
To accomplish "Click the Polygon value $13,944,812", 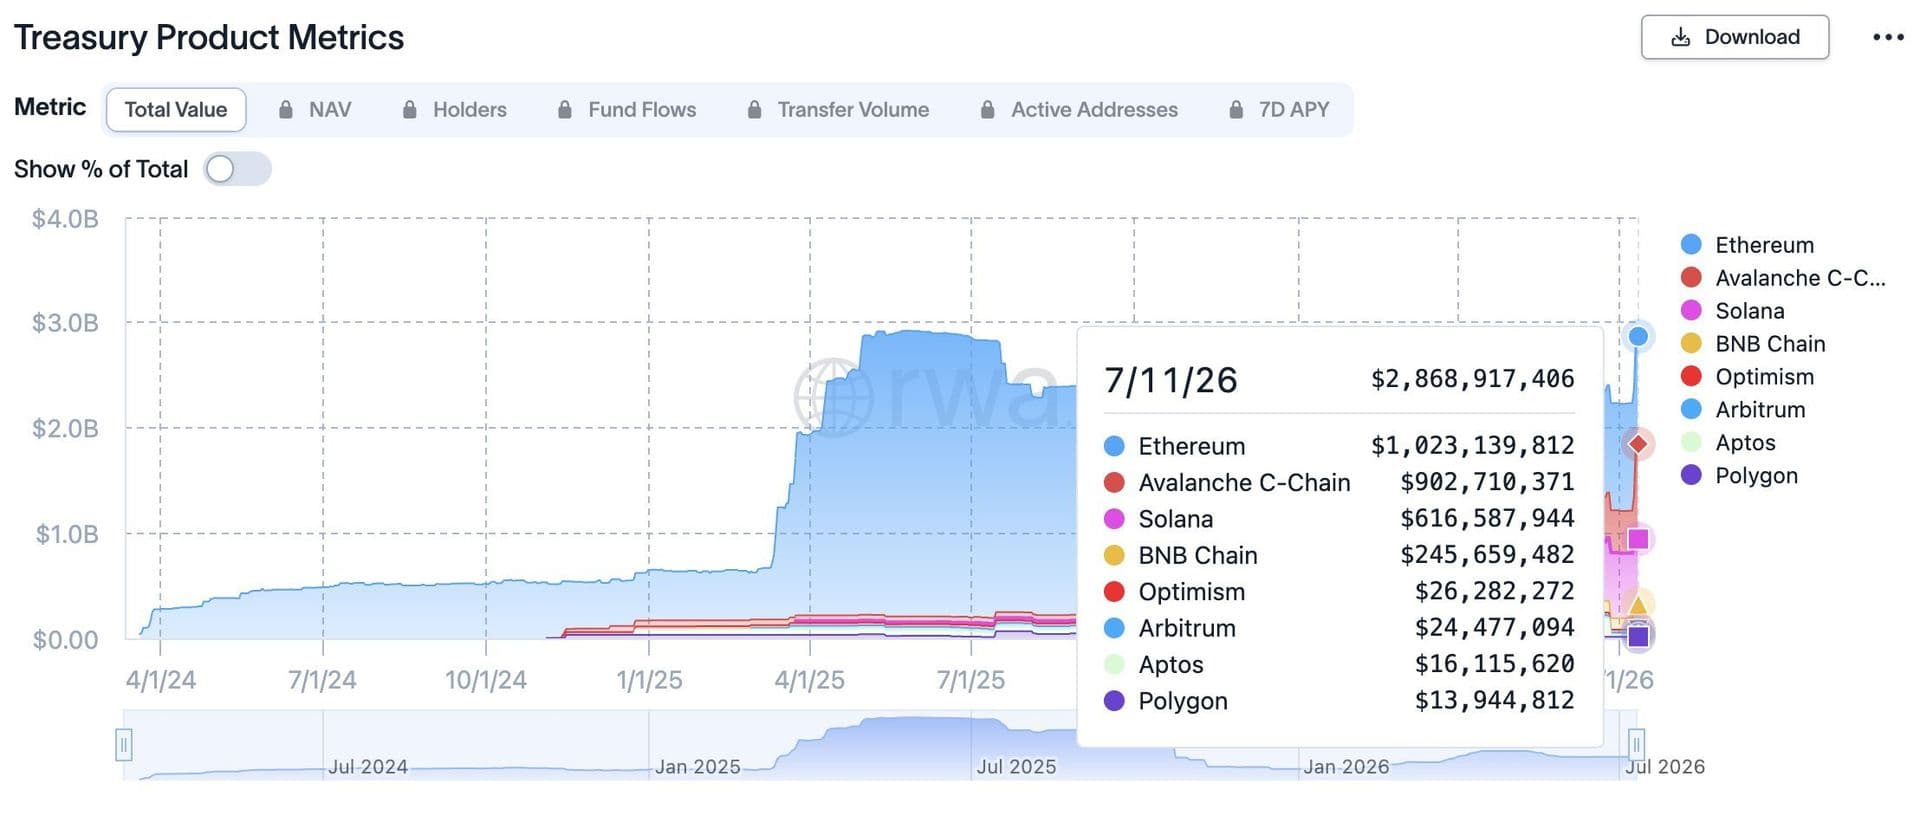I will pyautogui.click(x=1494, y=700).
